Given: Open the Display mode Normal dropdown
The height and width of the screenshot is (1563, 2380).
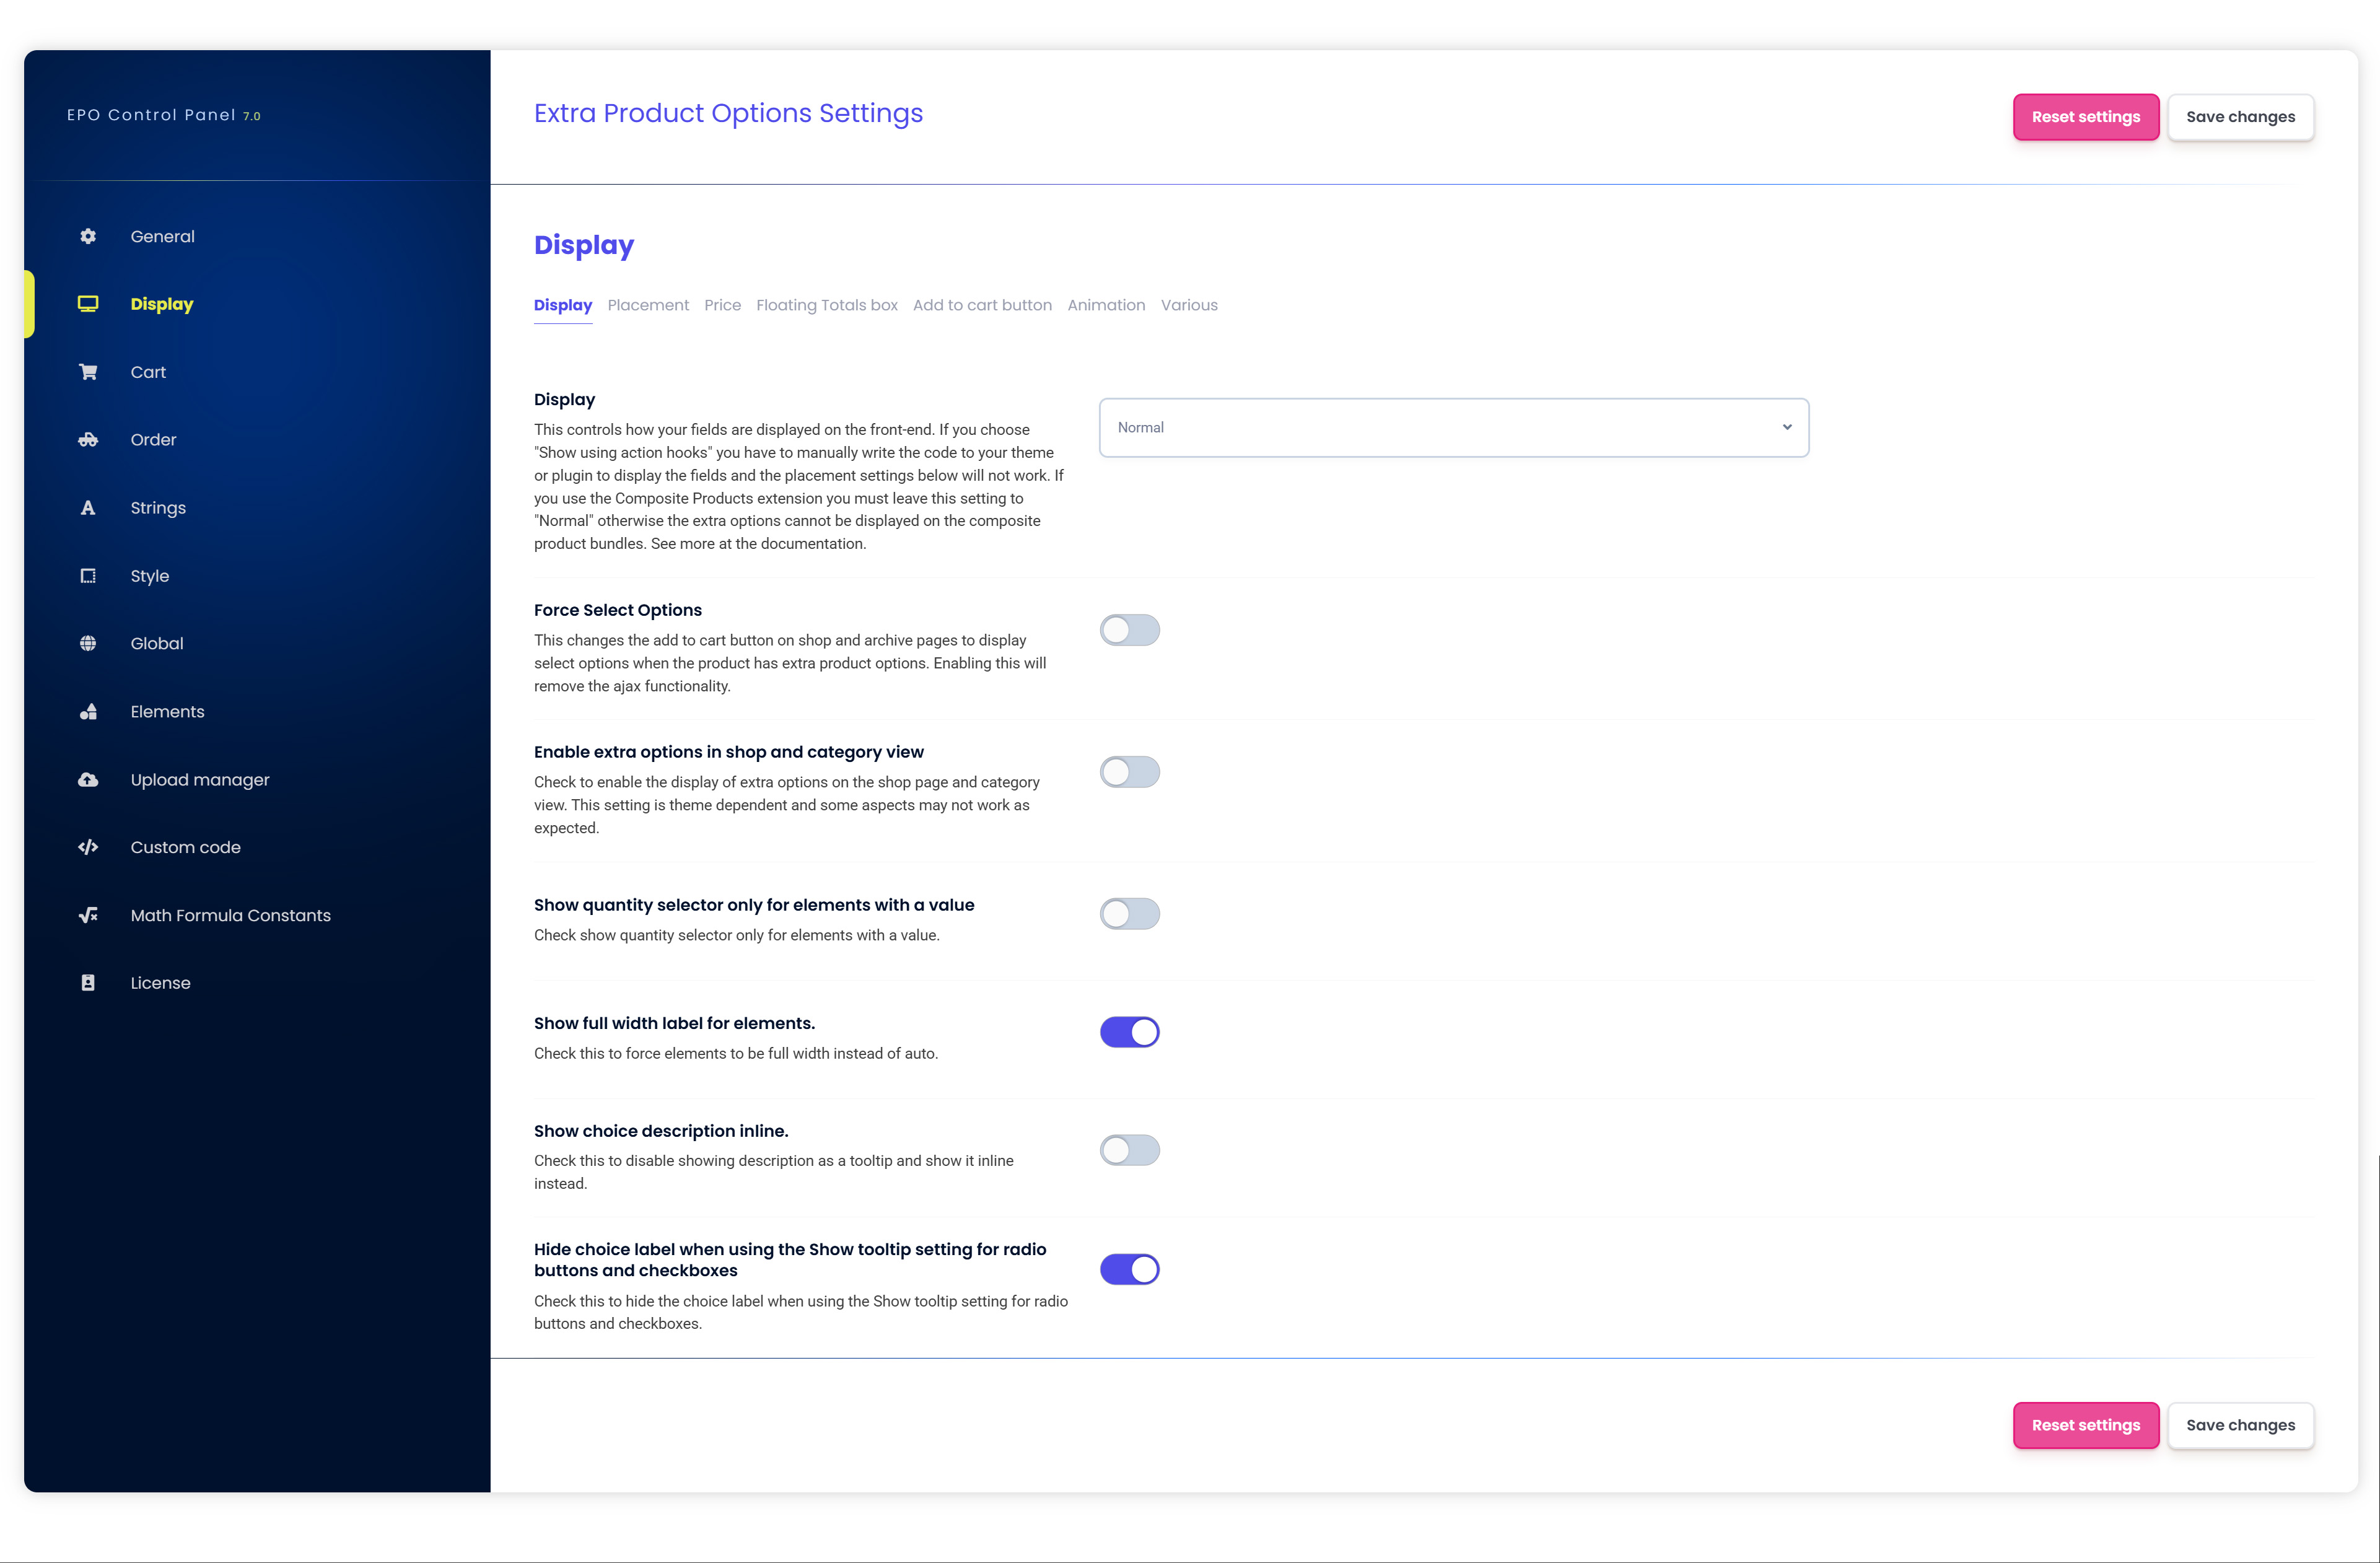Looking at the screenshot, I should click(x=1453, y=428).
